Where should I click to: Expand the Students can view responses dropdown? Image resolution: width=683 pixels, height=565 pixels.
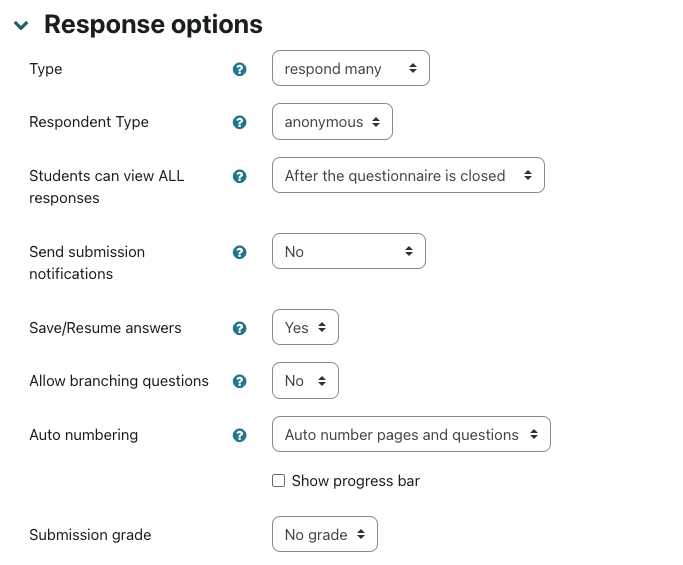pyautogui.click(x=408, y=176)
